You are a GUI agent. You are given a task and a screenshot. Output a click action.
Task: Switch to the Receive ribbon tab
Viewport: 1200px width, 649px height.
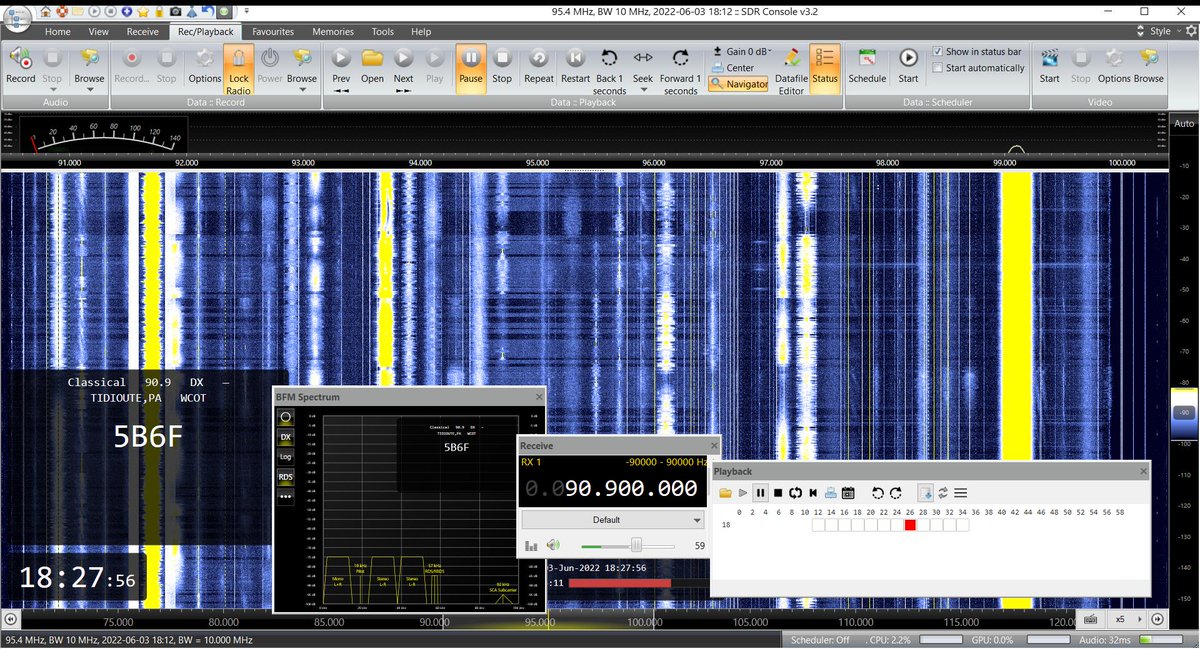[142, 32]
